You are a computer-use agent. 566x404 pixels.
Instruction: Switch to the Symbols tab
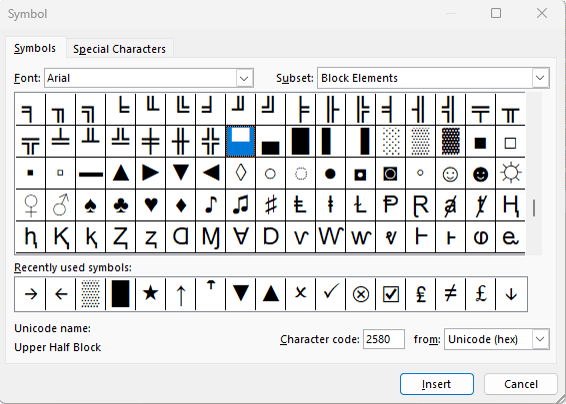pos(35,48)
